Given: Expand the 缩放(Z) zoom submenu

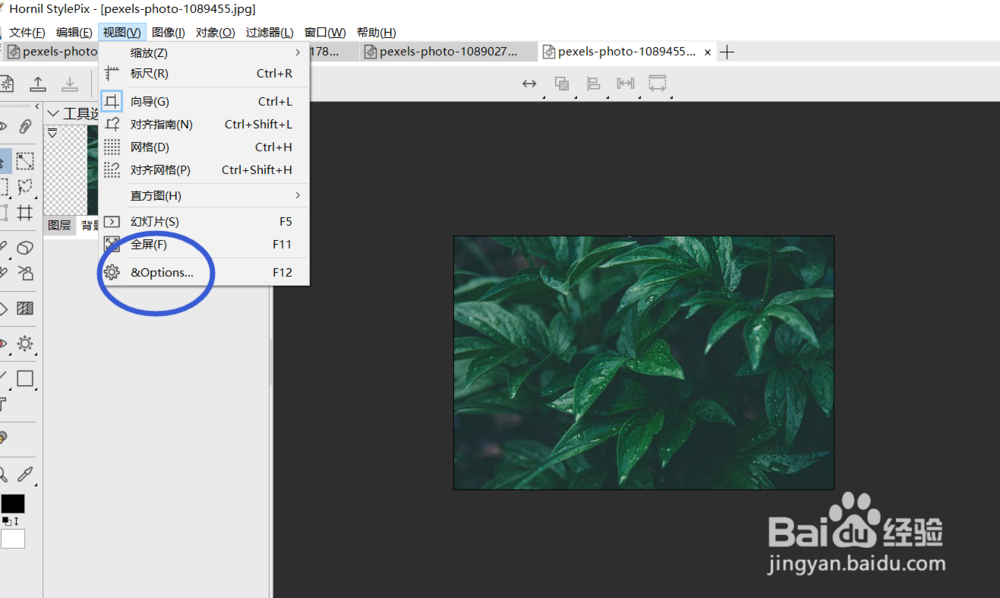Looking at the screenshot, I should pos(204,52).
